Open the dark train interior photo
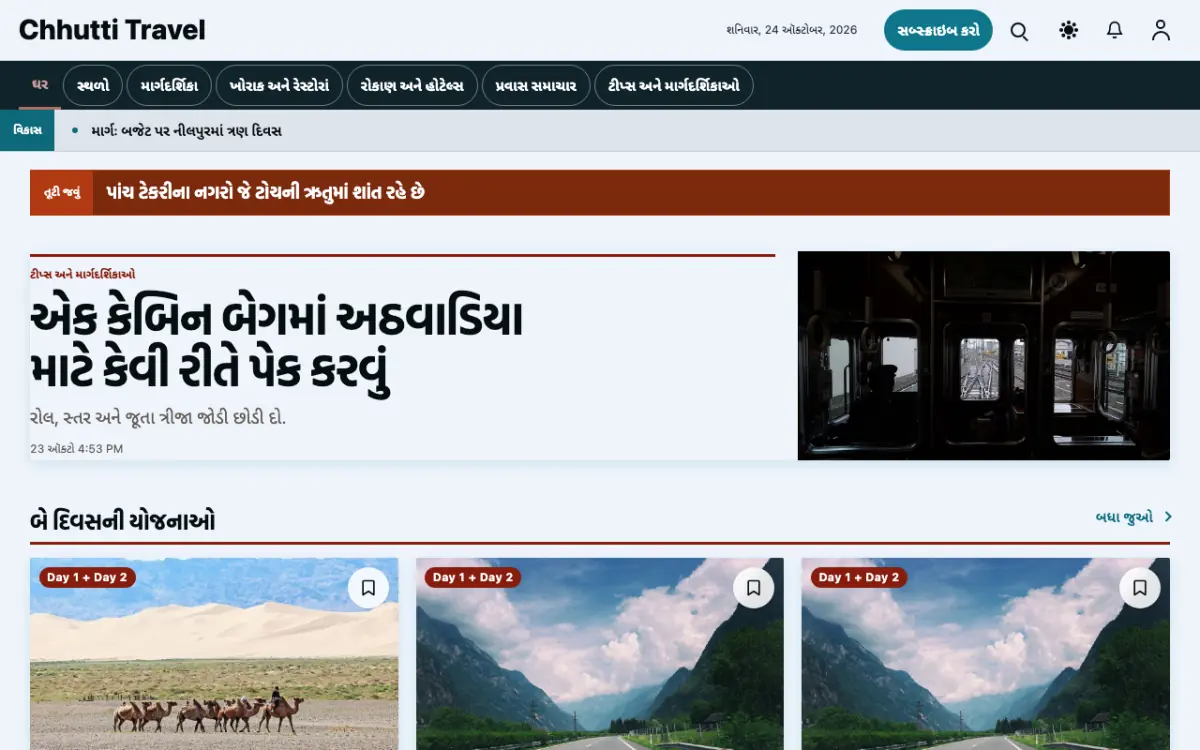 984,355
